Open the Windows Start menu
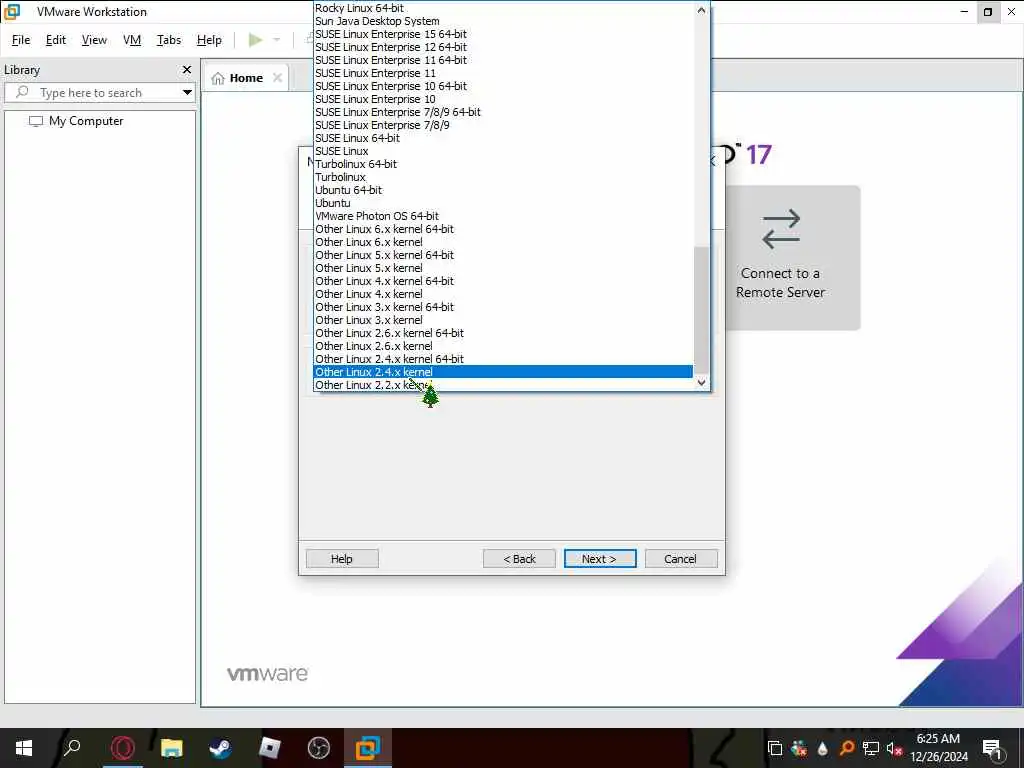1024x768 pixels. coord(24,748)
